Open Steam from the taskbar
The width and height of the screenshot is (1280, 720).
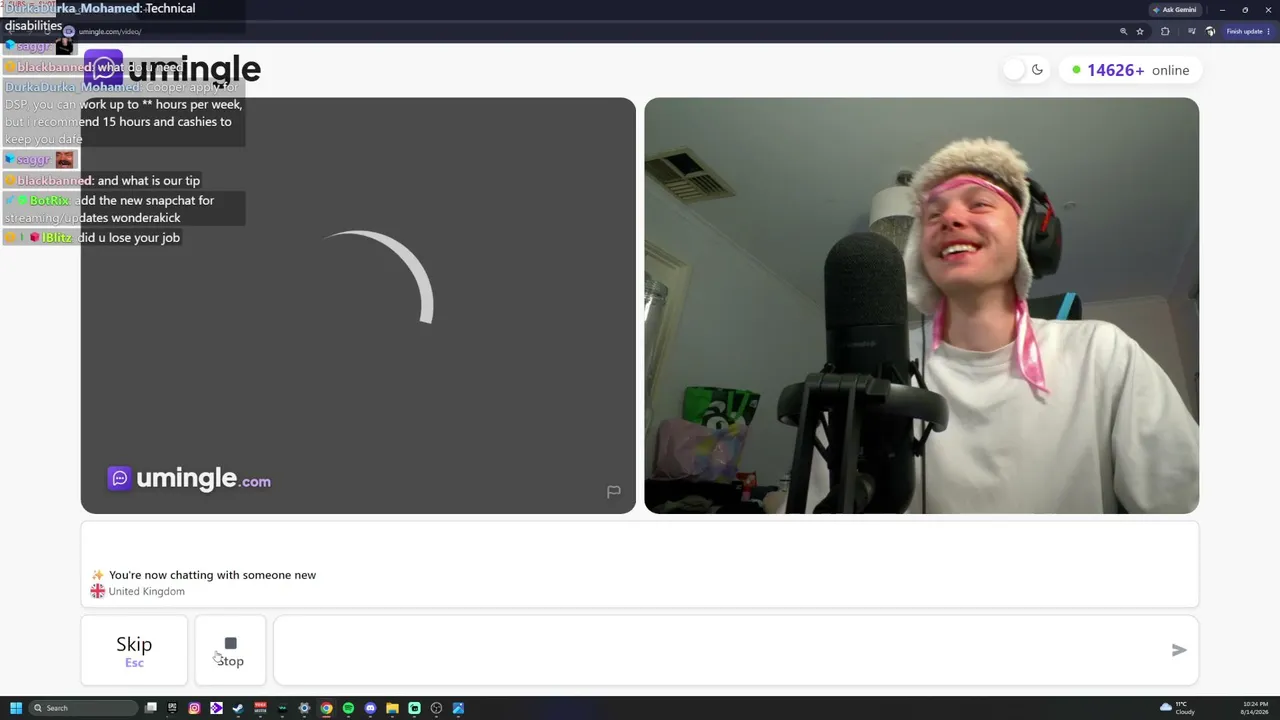click(x=238, y=708)
